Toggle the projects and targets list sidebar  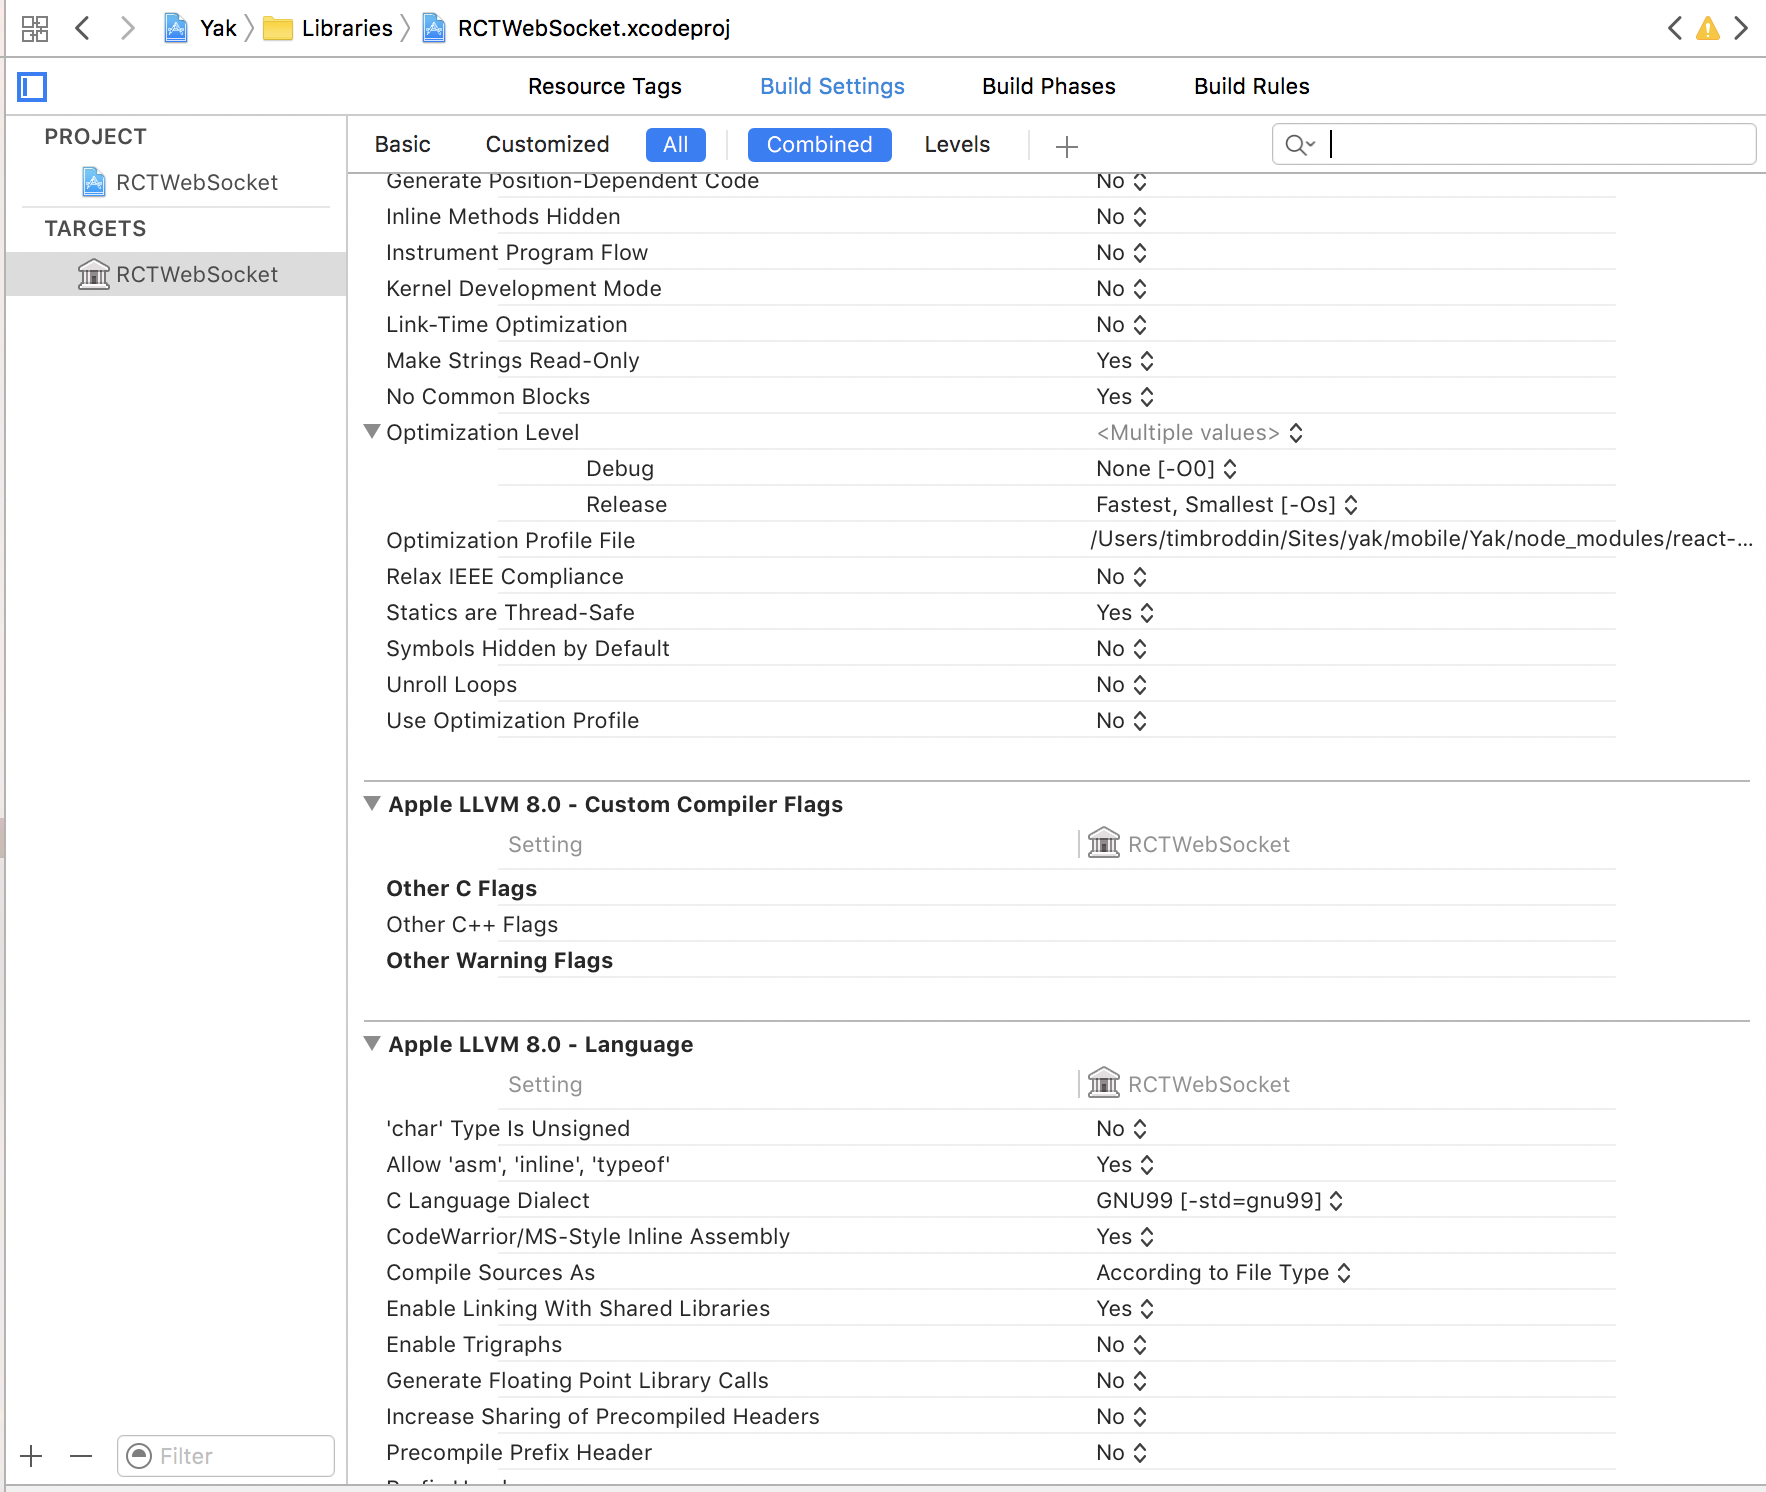(32, 87)
